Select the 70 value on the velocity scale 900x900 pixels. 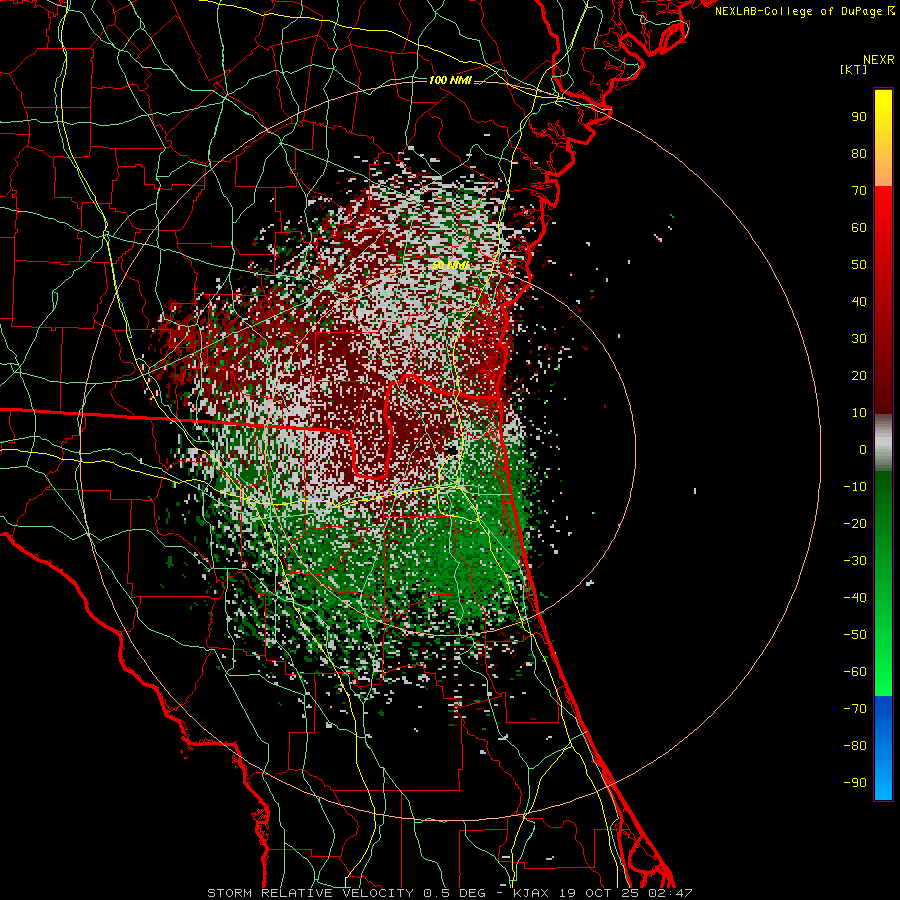coord(859,191)
